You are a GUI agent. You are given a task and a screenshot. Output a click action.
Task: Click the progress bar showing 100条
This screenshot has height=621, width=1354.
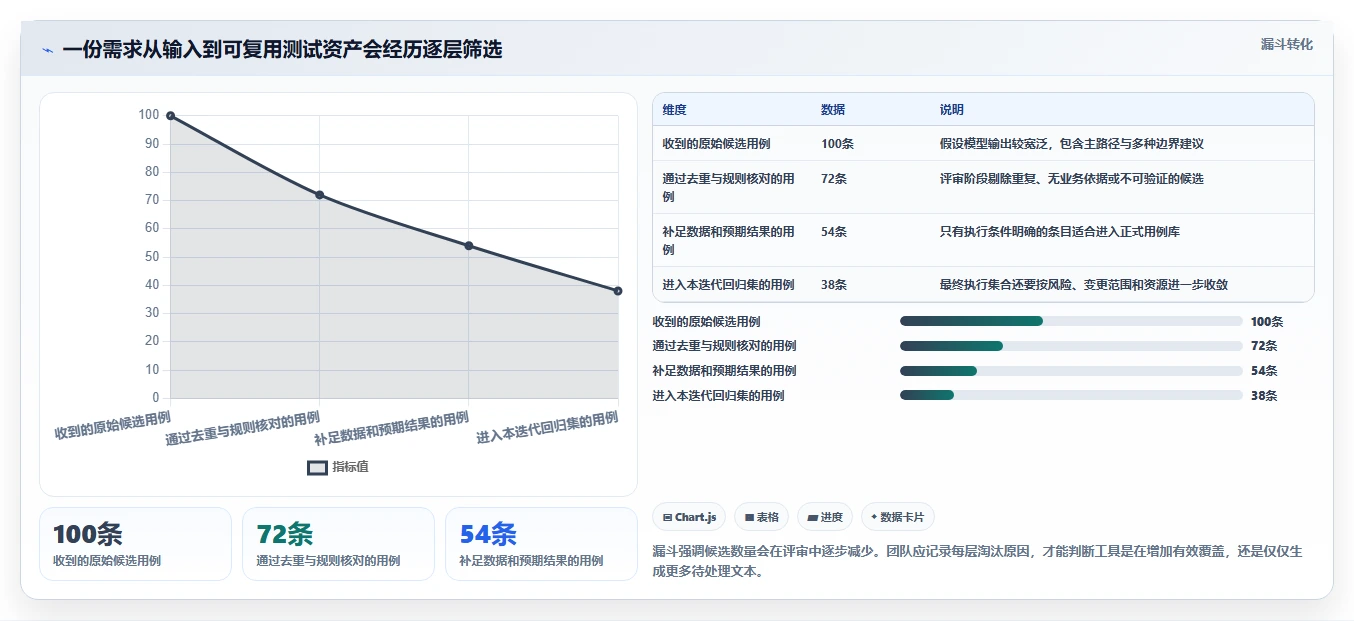[x=1071, y=321]
